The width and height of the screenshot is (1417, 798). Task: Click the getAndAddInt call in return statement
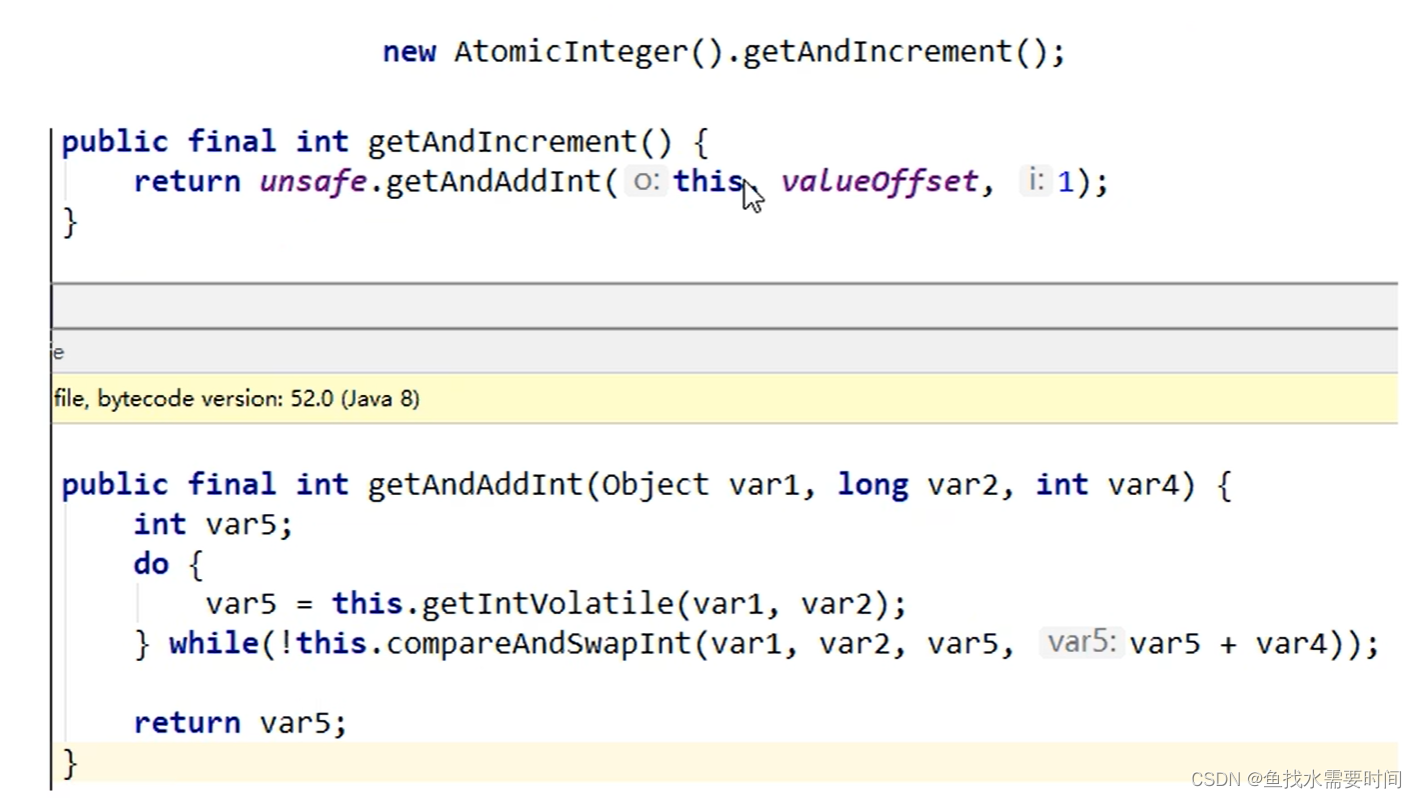pos(495,183)
